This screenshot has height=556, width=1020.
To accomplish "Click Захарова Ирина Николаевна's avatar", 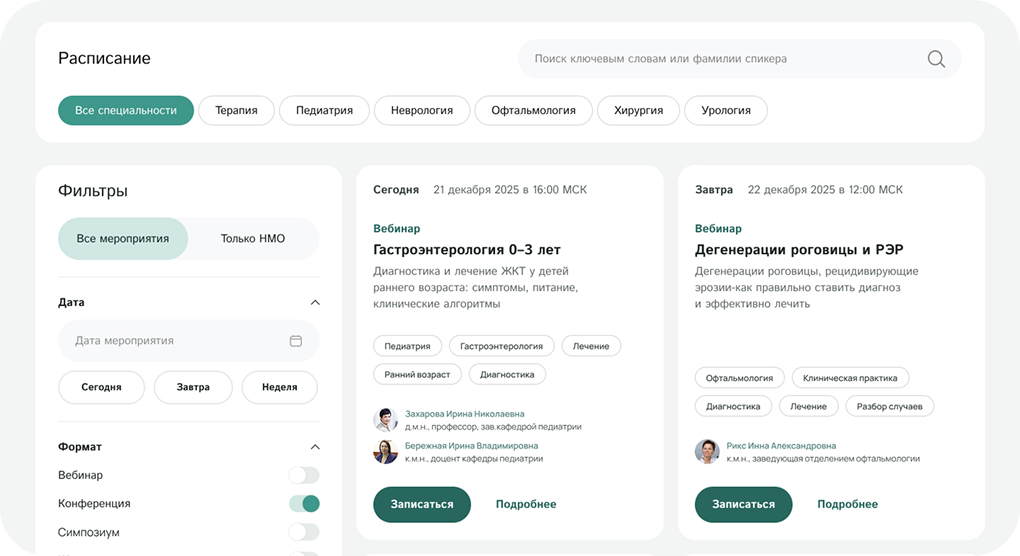I will coord(385,420).
